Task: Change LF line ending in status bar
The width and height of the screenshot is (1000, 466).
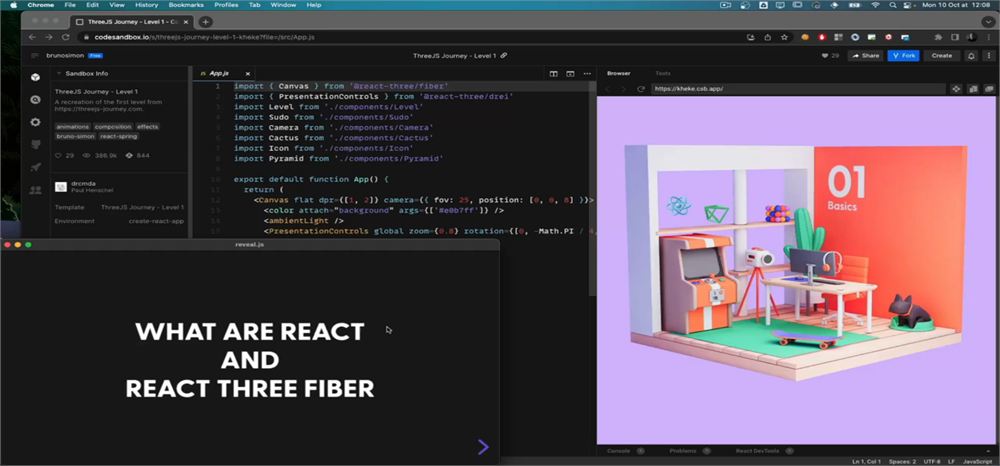Action: 952,462
